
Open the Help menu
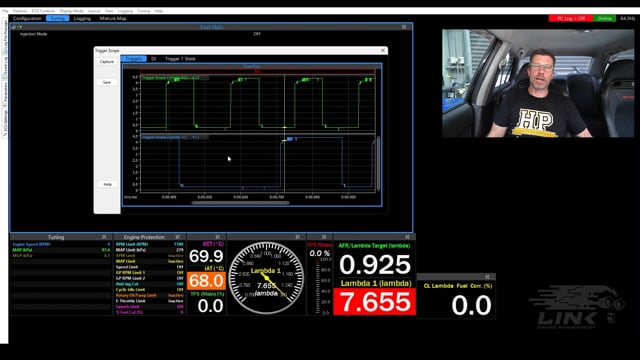pos(159,11)
